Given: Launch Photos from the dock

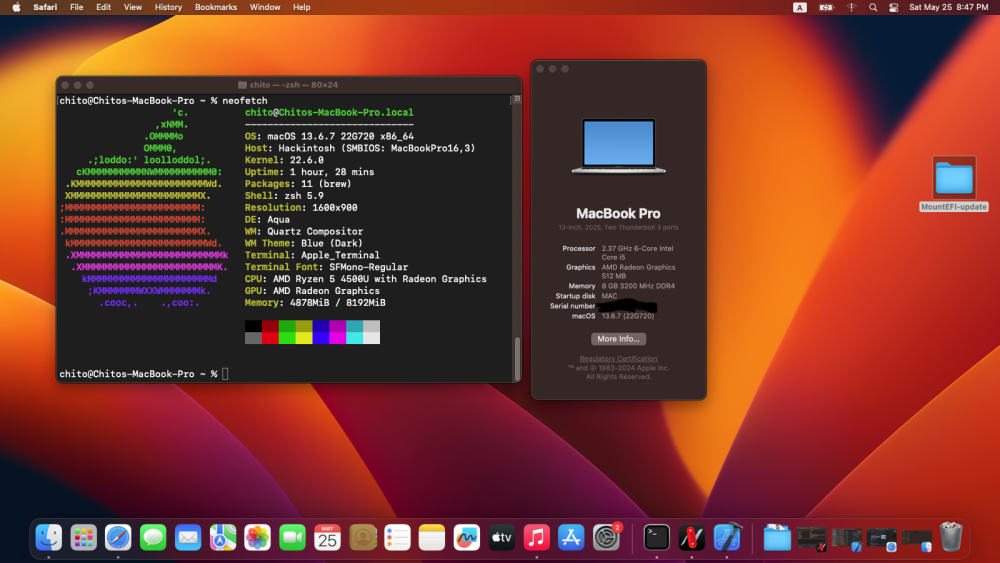Looking at the screenshot, I should pyautogui.click(x=258, y=537).
